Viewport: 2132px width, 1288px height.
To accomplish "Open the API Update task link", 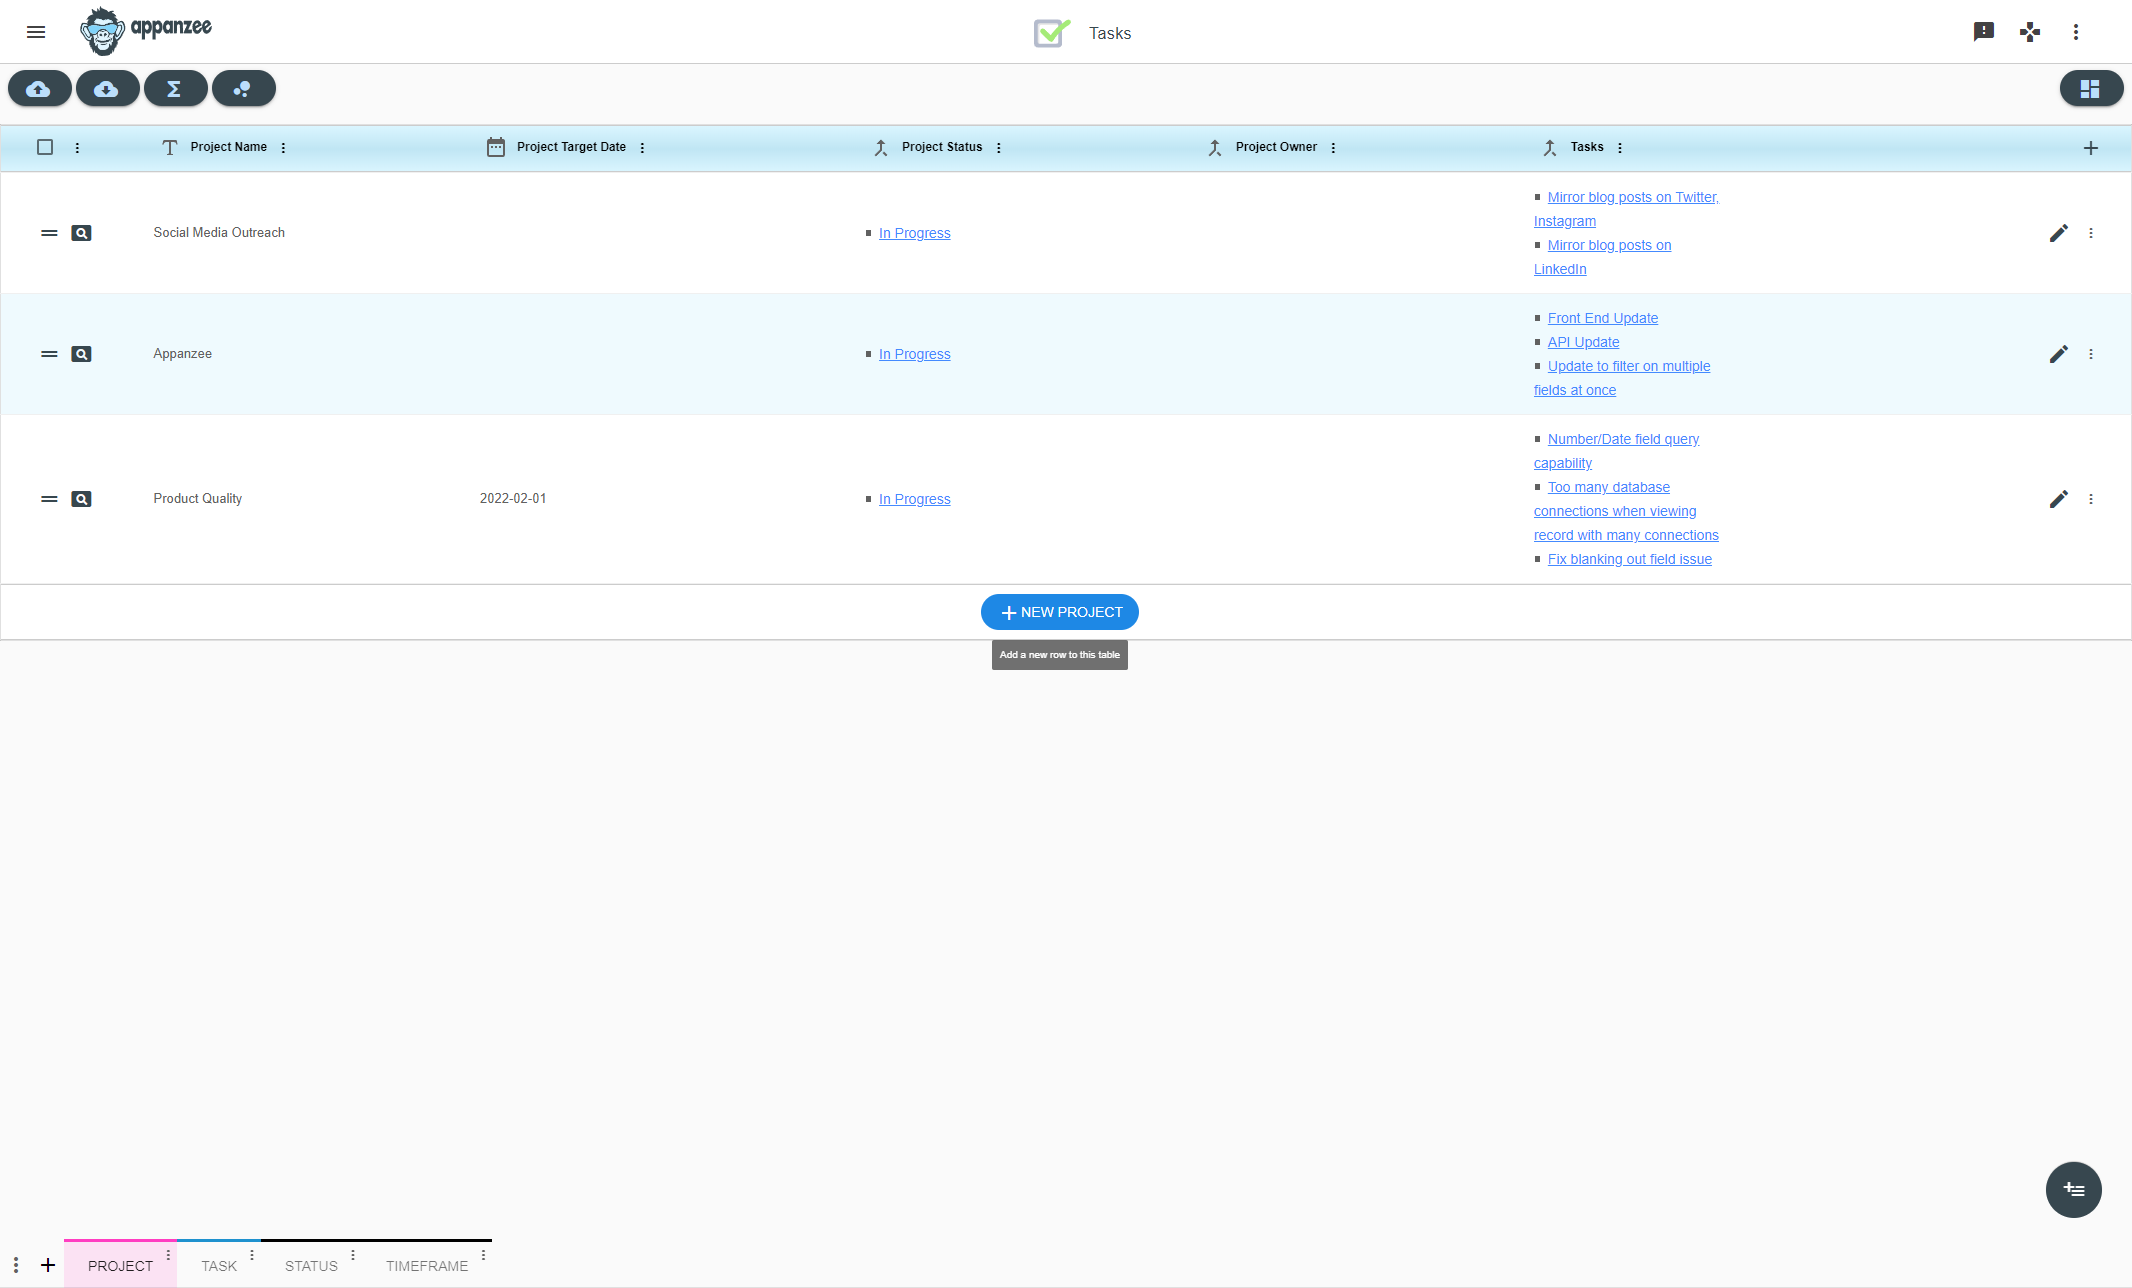I will click(1583, 342).
